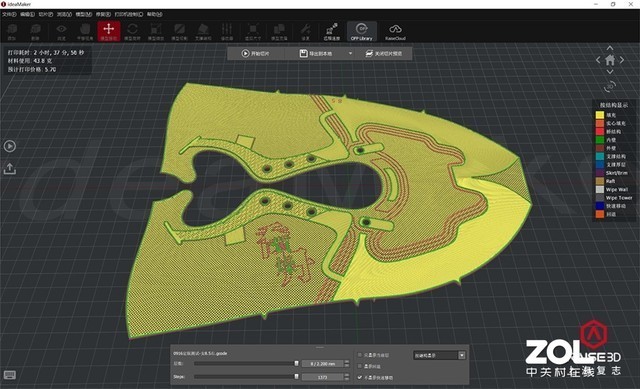Uncheck the checked travel-moves checkbox
The image size is (640, 389).
coord(360,378)
